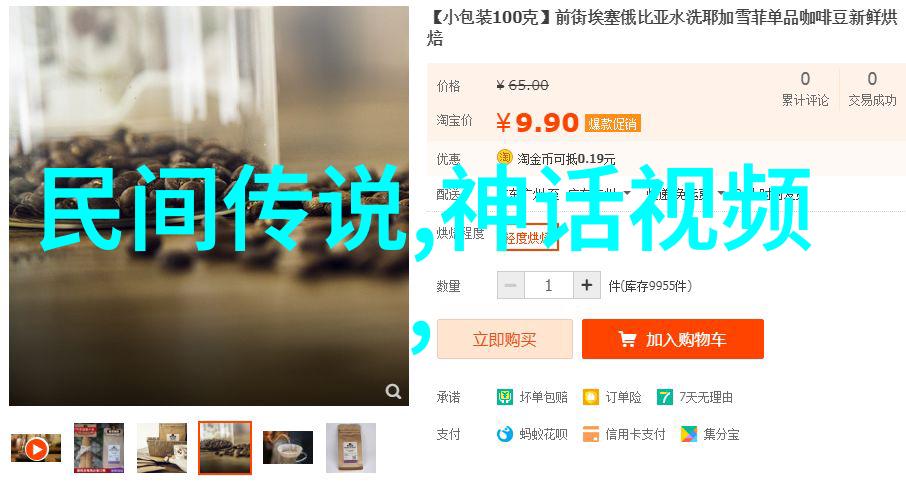This screenshot has width=906, height=486.
Task: Click the Taojinbi gold coin icon
Action: [x=504, y=157]
